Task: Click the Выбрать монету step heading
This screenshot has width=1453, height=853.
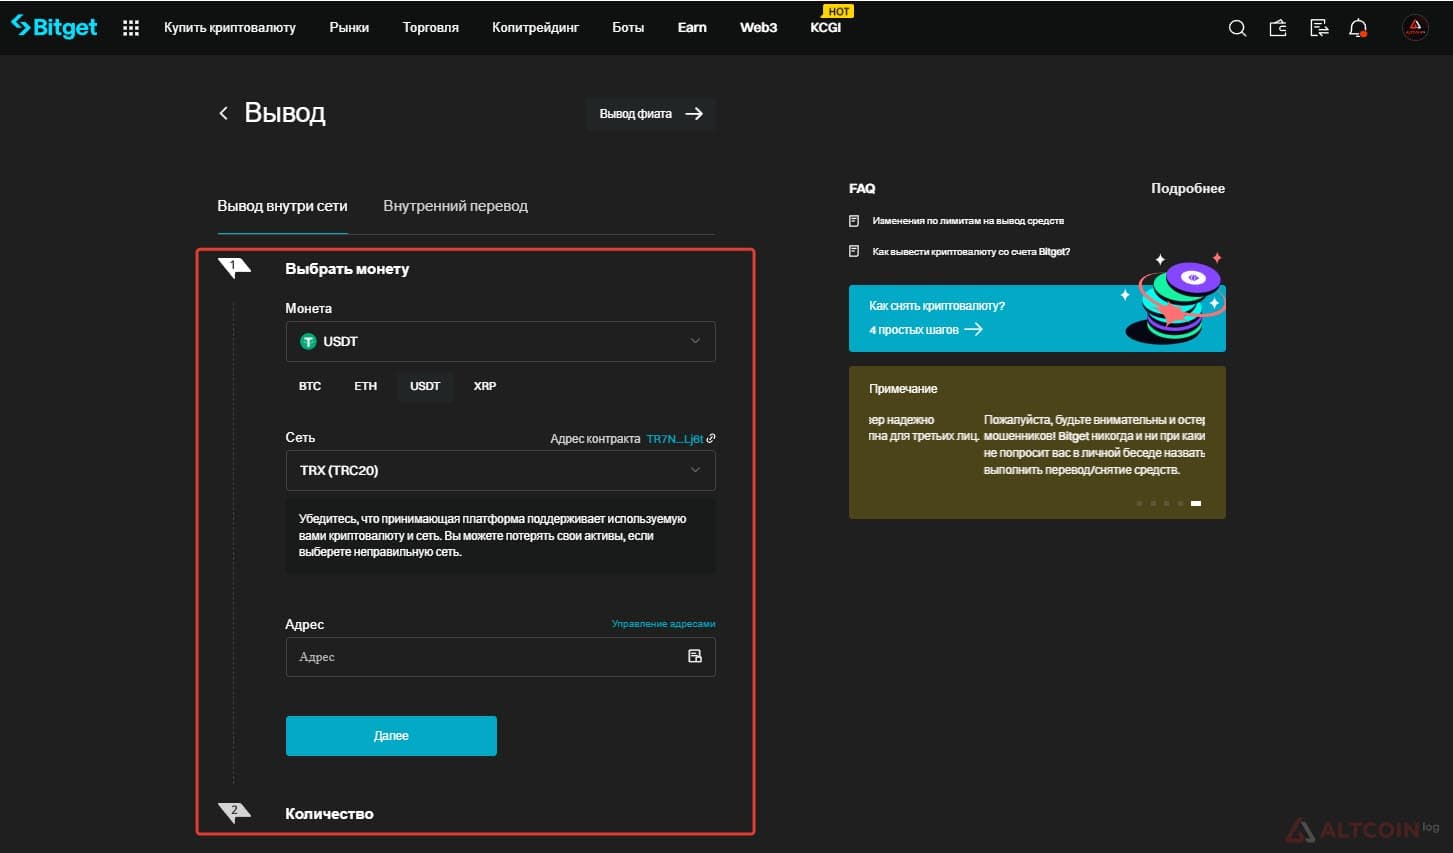Action: click(347, 269)
